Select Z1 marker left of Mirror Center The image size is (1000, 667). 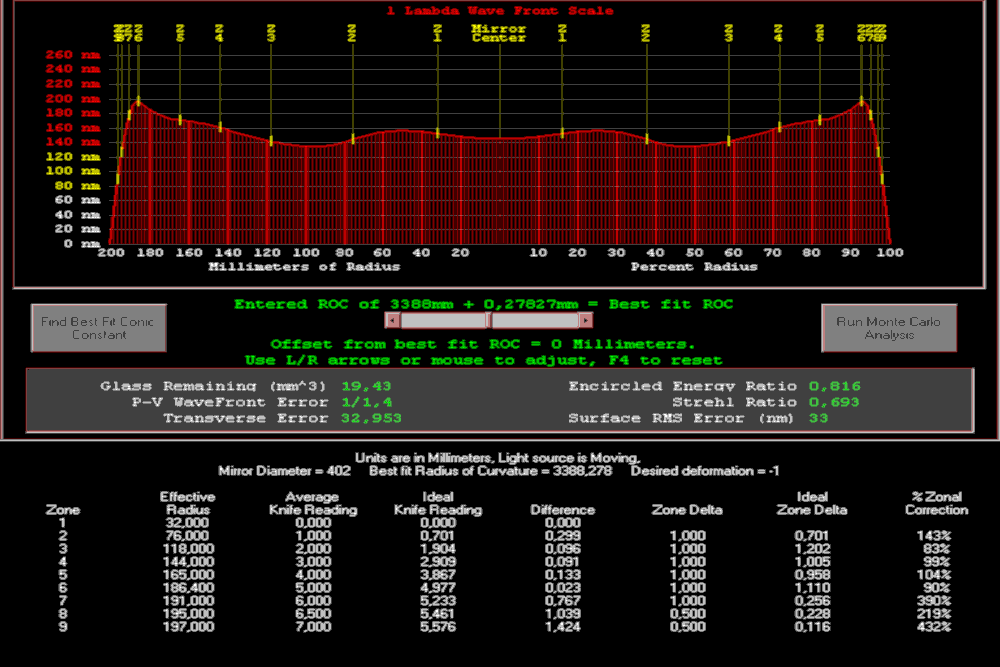coord(437,34)
